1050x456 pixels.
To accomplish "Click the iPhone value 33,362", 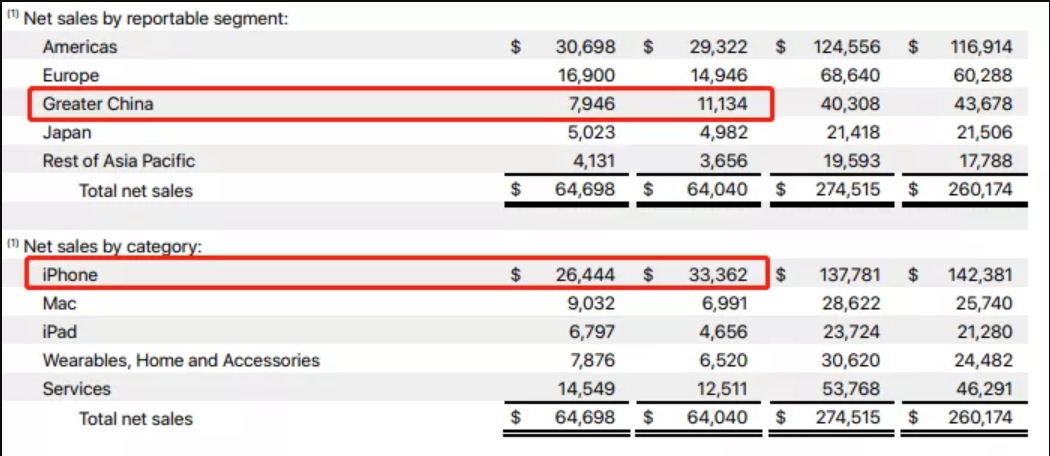I will 718,274.
